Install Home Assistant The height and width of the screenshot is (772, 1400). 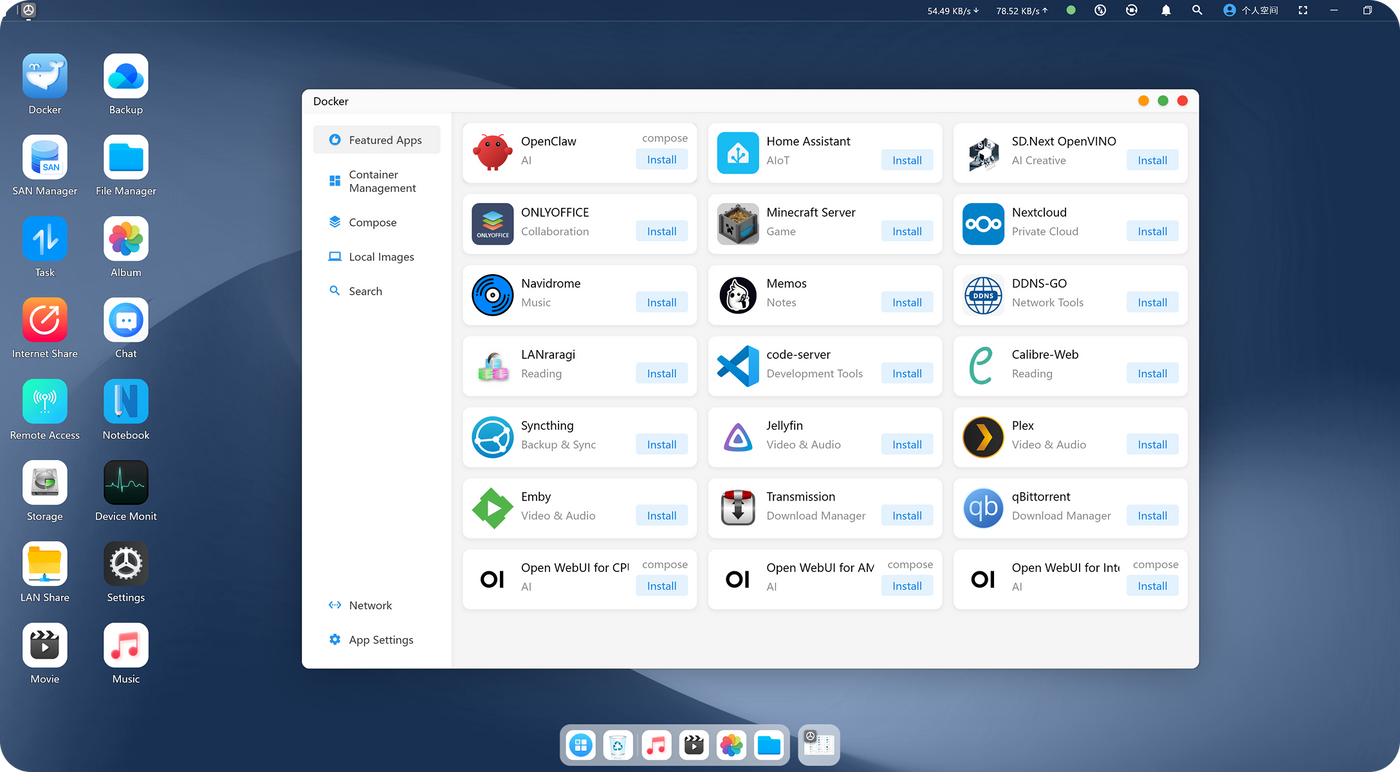click(907, 160)
